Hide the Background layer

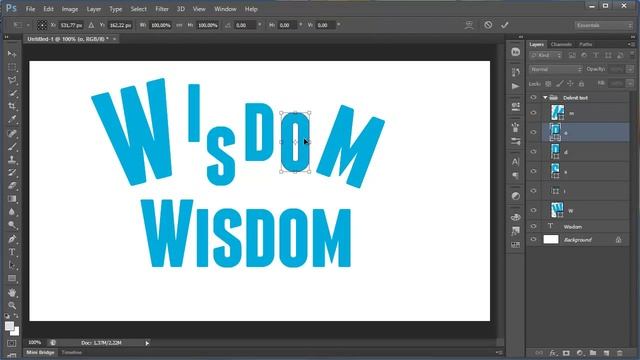(x=533, y=240)
